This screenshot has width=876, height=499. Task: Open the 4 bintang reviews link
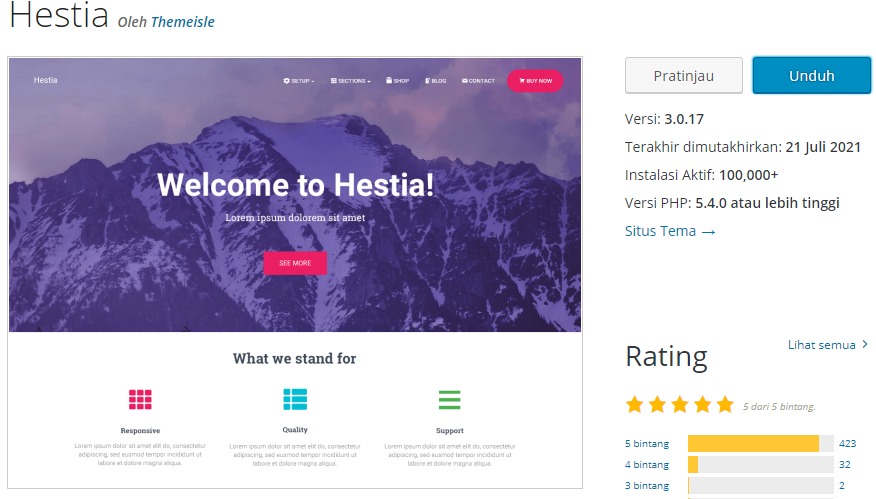pos(646,464)
